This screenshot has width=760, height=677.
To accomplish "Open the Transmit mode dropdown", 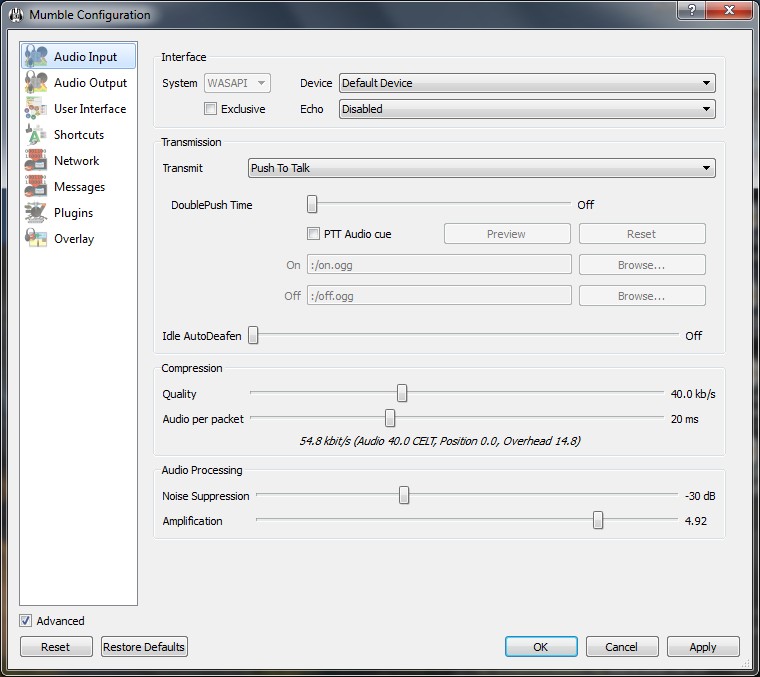I will click(x=481, y=168).
